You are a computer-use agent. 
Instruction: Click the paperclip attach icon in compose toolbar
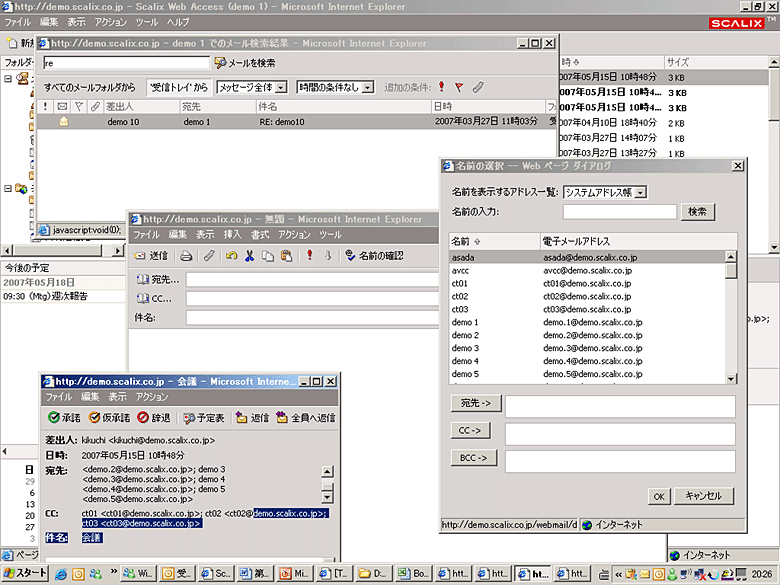(209, 256)
